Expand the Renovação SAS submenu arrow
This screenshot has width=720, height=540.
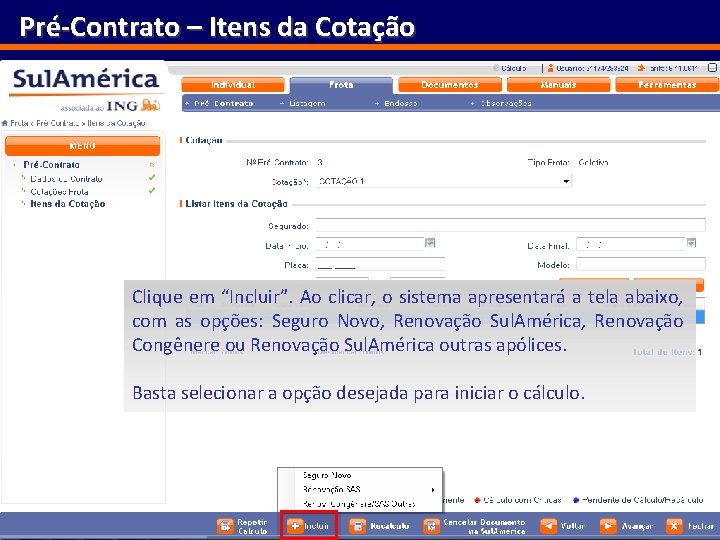coord(433,490)
